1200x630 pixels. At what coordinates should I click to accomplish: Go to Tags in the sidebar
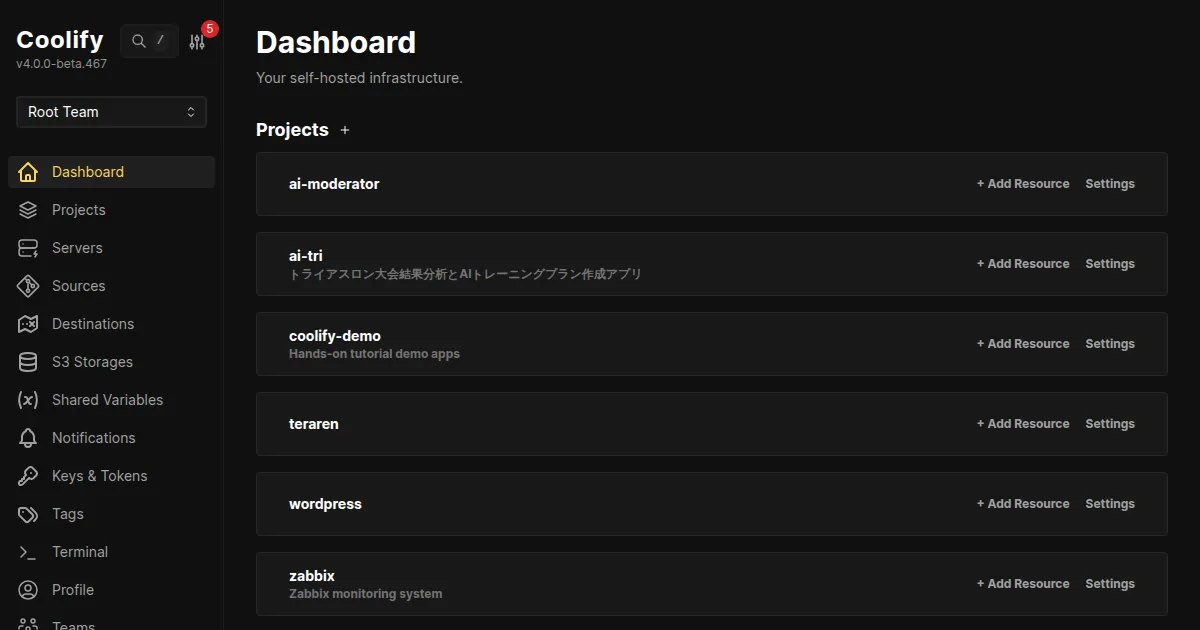pyautogui.click(x=68, y=514)
